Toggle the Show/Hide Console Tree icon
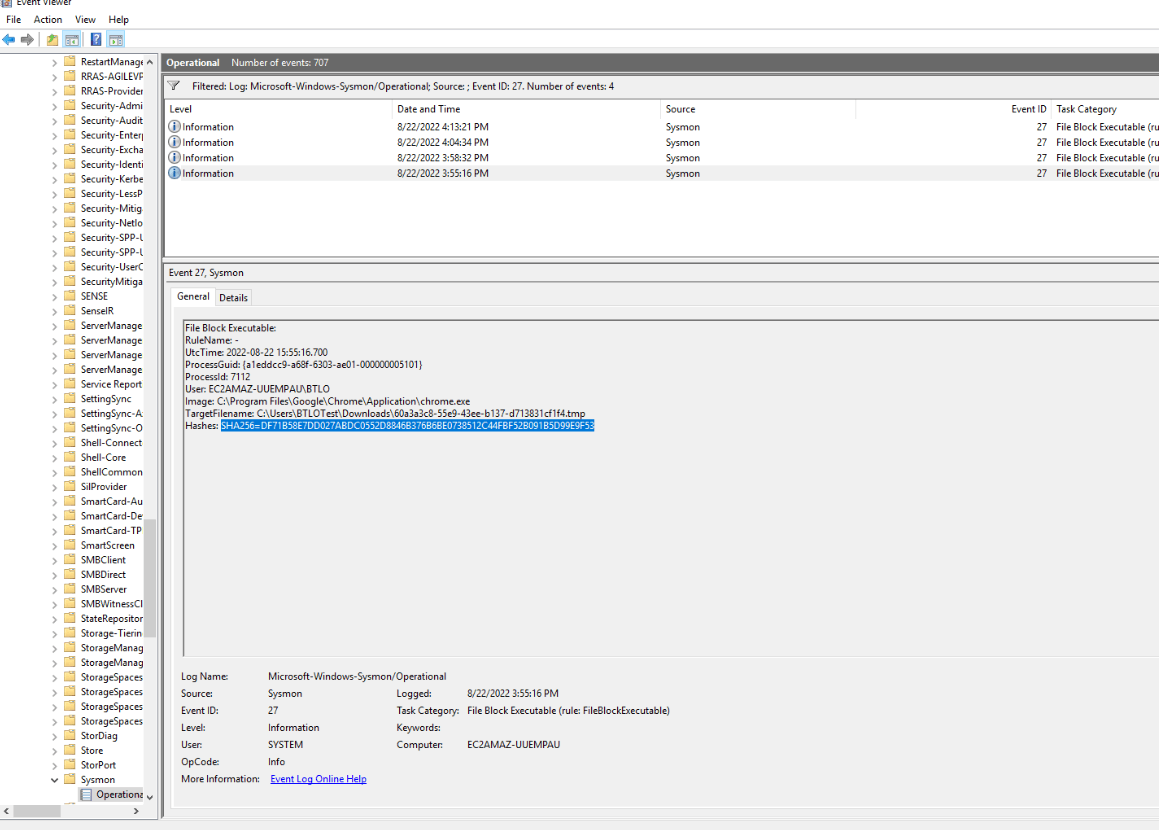This screenshot has width=1159, height=830. (72, 40)
